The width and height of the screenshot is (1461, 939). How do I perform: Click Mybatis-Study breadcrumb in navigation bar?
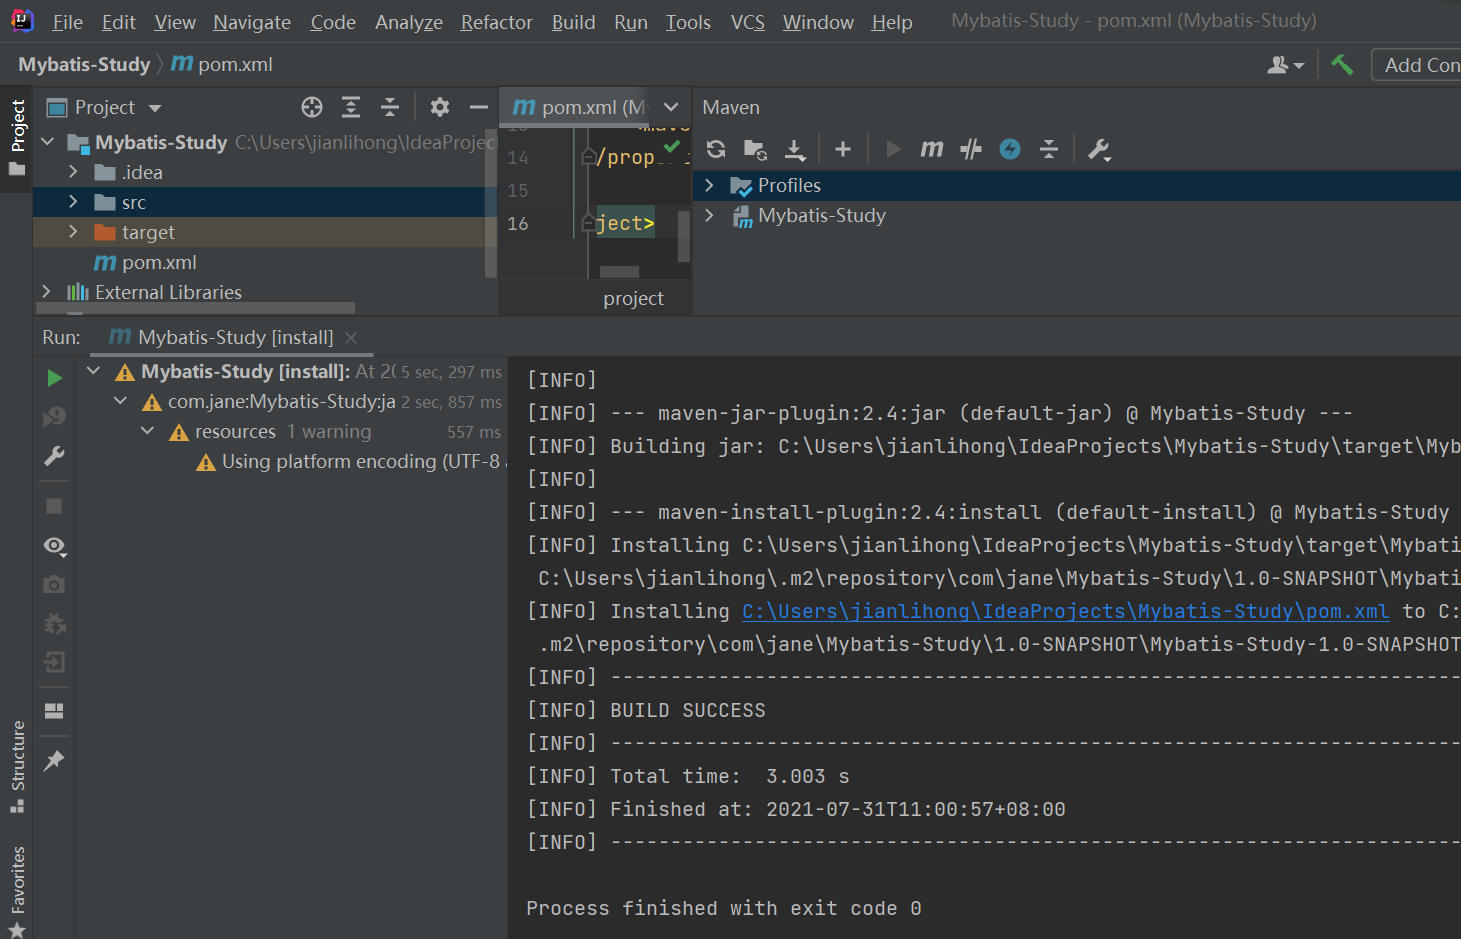(84, 65)
